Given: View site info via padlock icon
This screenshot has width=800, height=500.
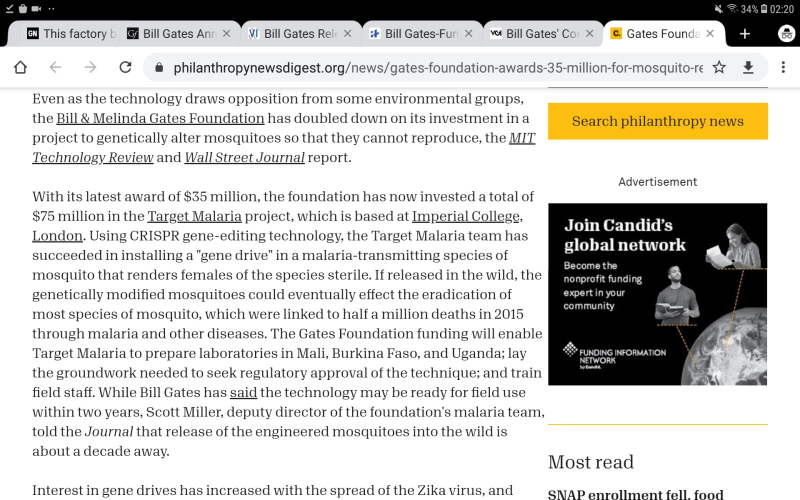Looking at the screenshot, I should [x=159, y=67].
